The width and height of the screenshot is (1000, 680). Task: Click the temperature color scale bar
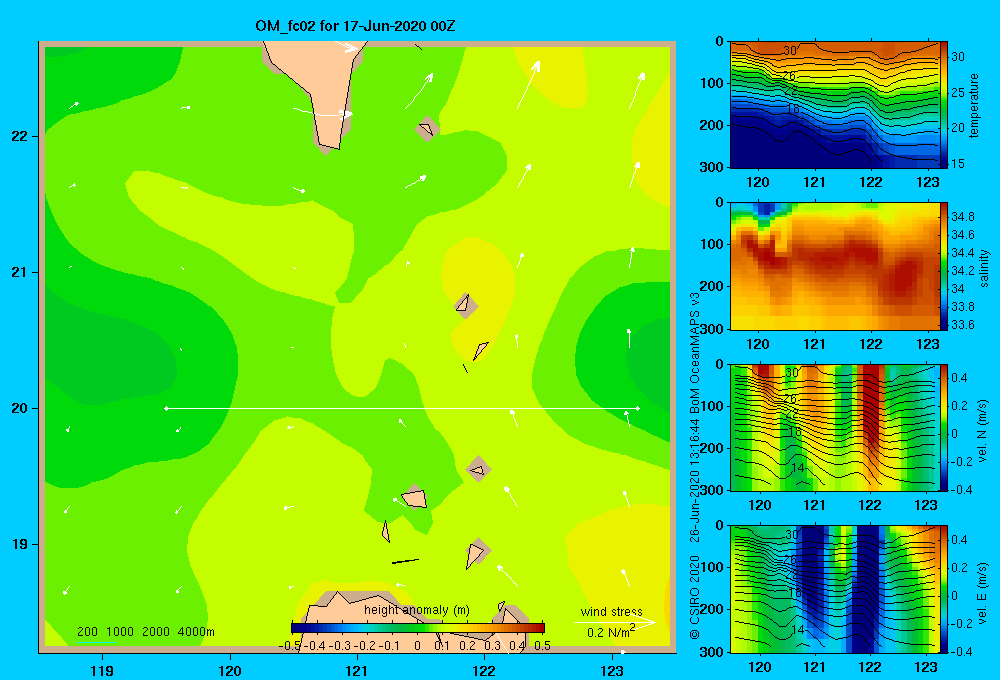tap(944, 105)
